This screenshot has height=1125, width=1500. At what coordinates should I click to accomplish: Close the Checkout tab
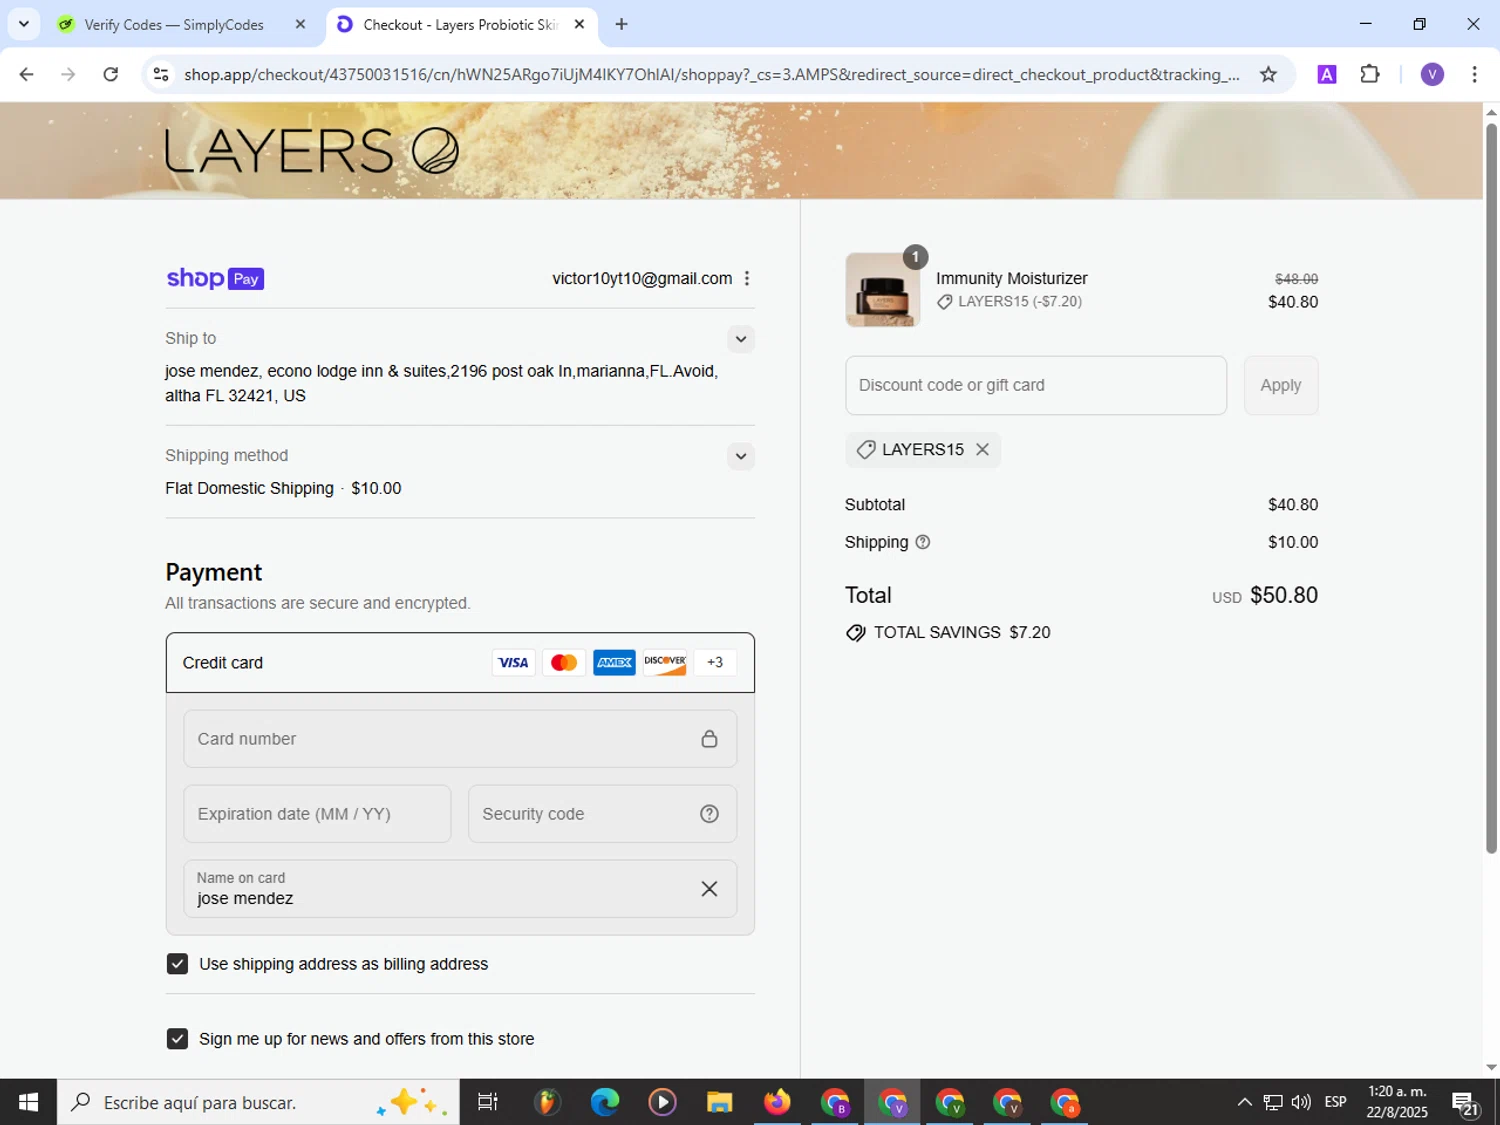click(579, 25)
